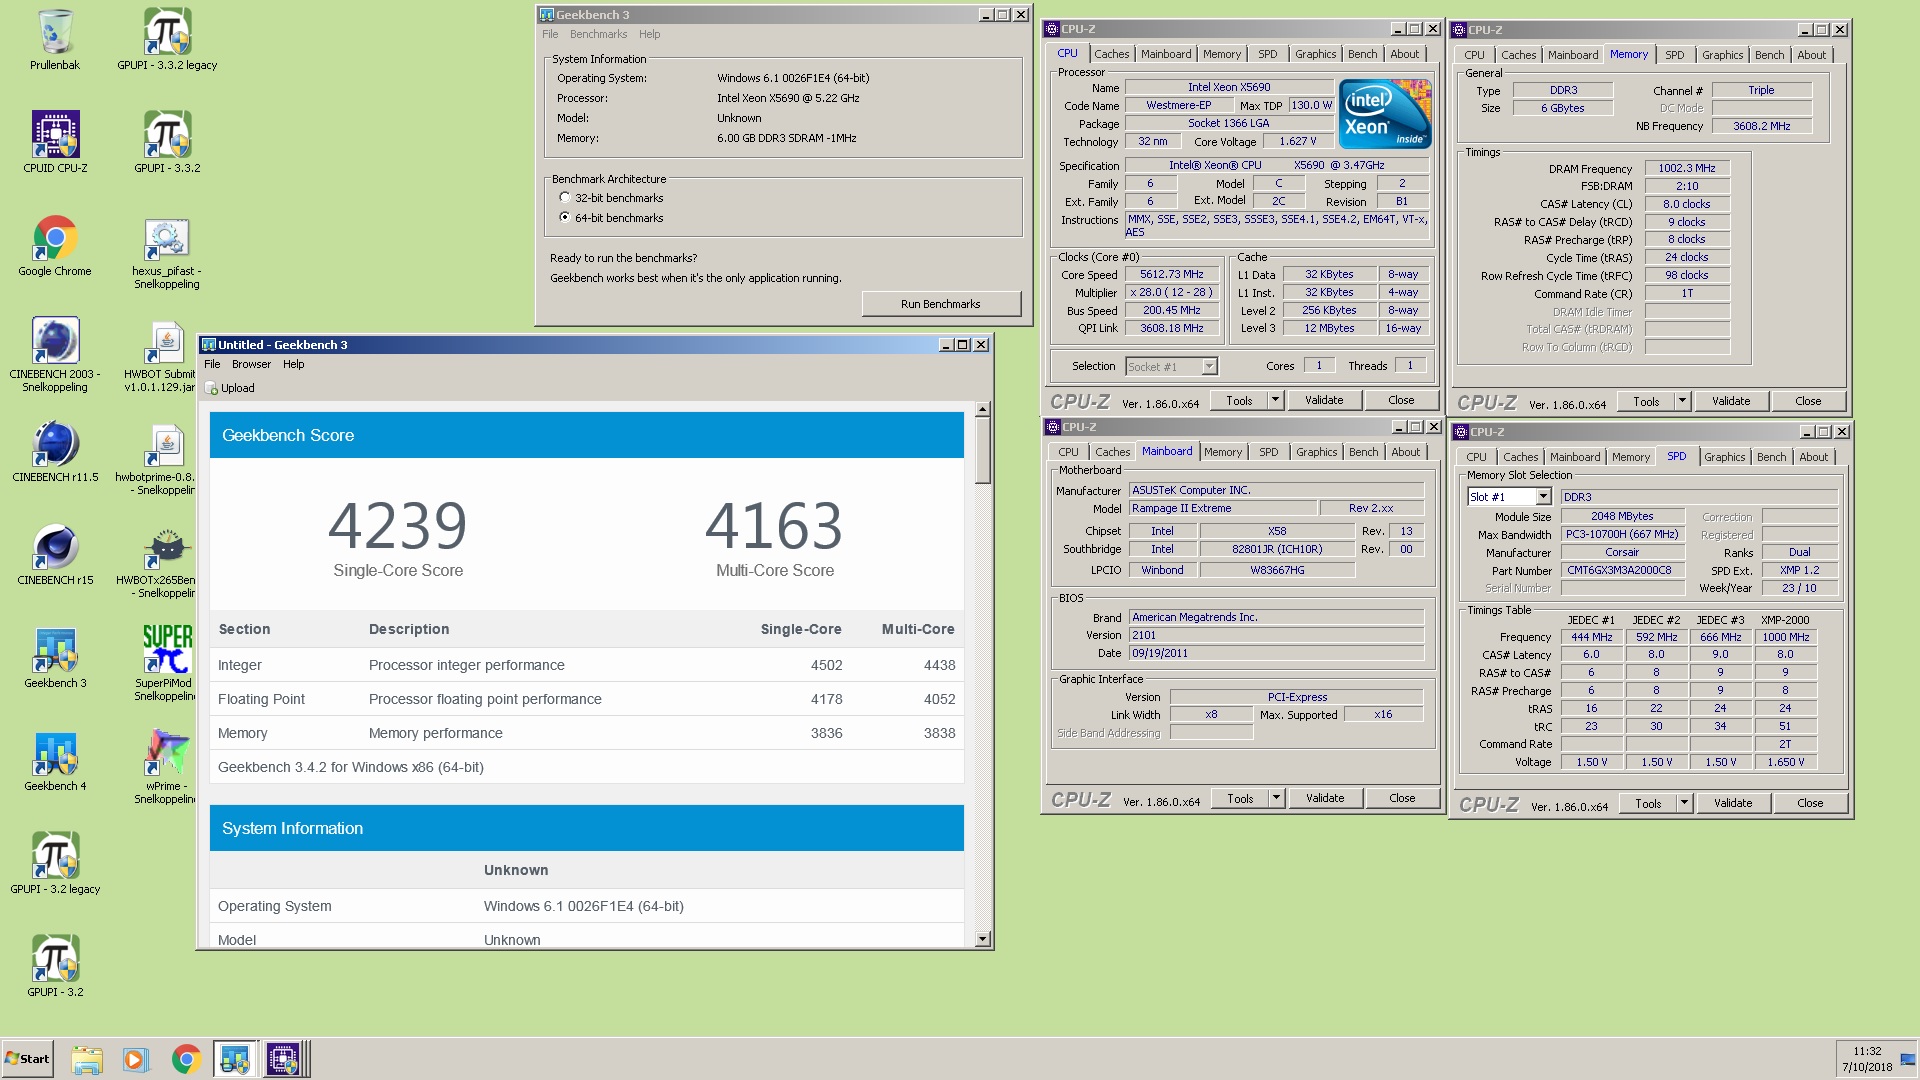Open the HWBOT Submit jar icon
Screen dimensions: 1920x1080
pos(160,355)
